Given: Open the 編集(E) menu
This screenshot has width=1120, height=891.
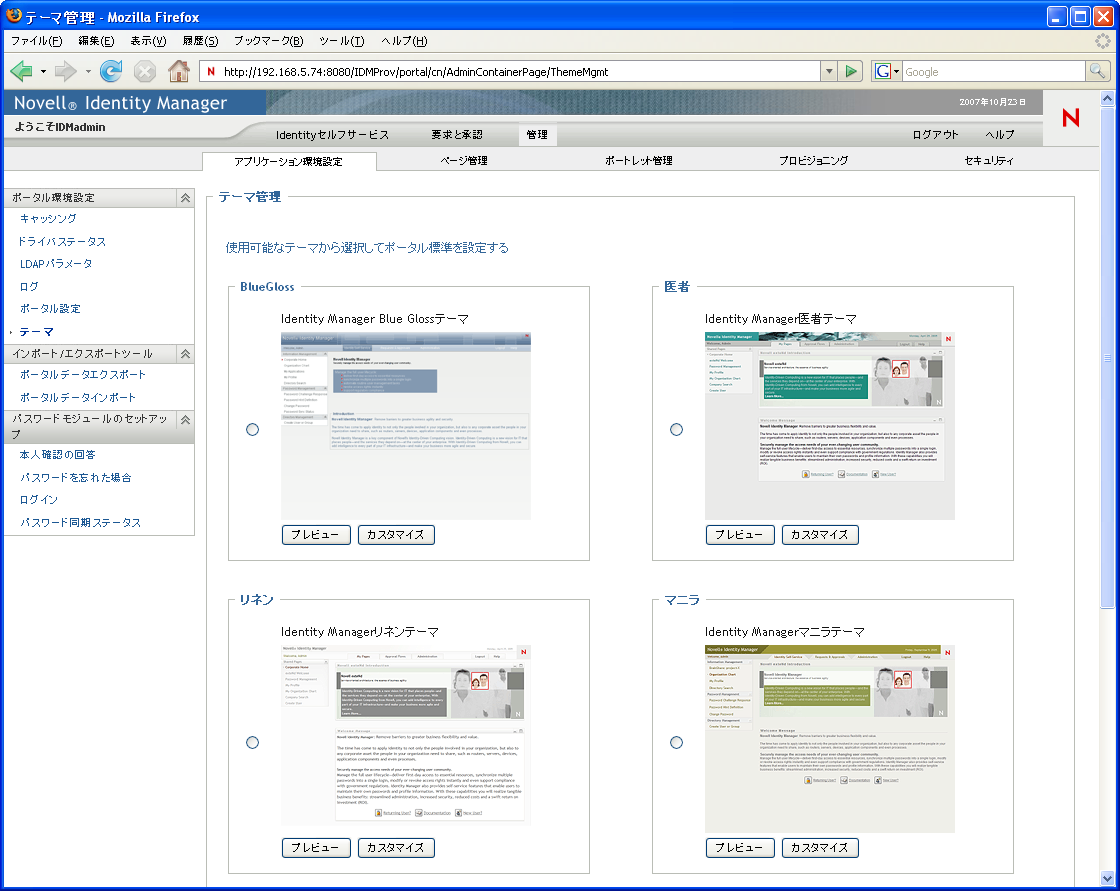Looking at the screenshot, I should tap(96, 41).
